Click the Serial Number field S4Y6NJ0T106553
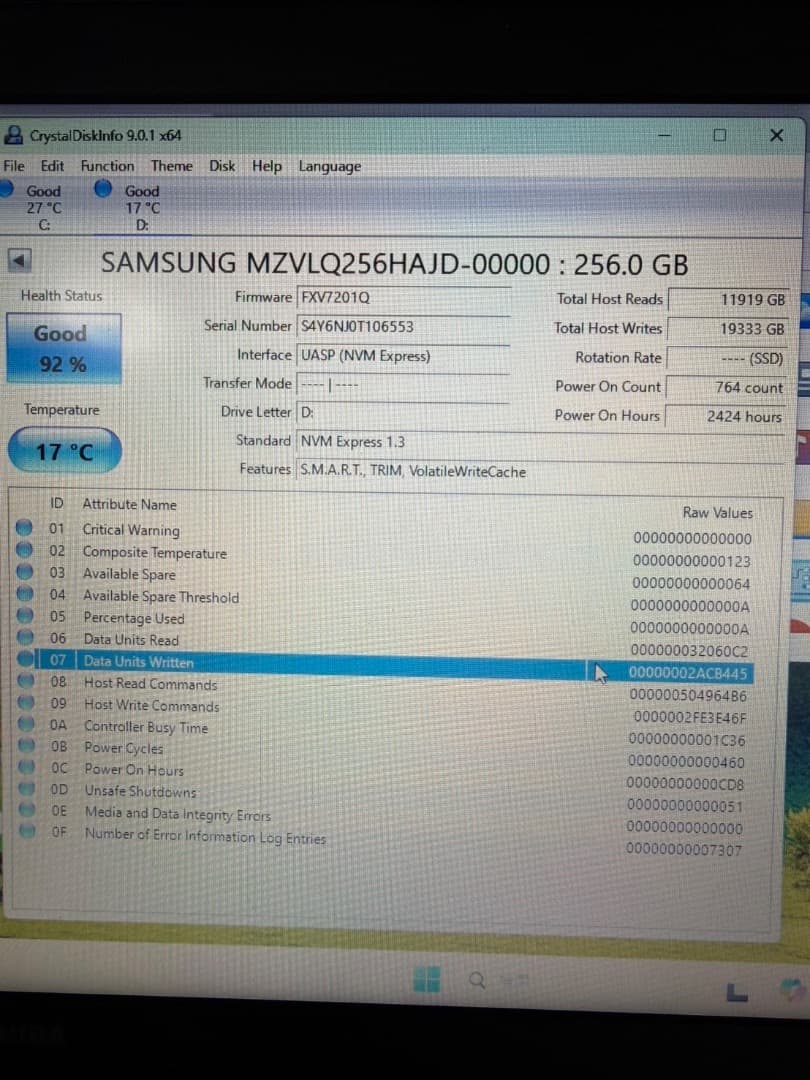This screenshot has width=810, height=1080. [403, 326]
